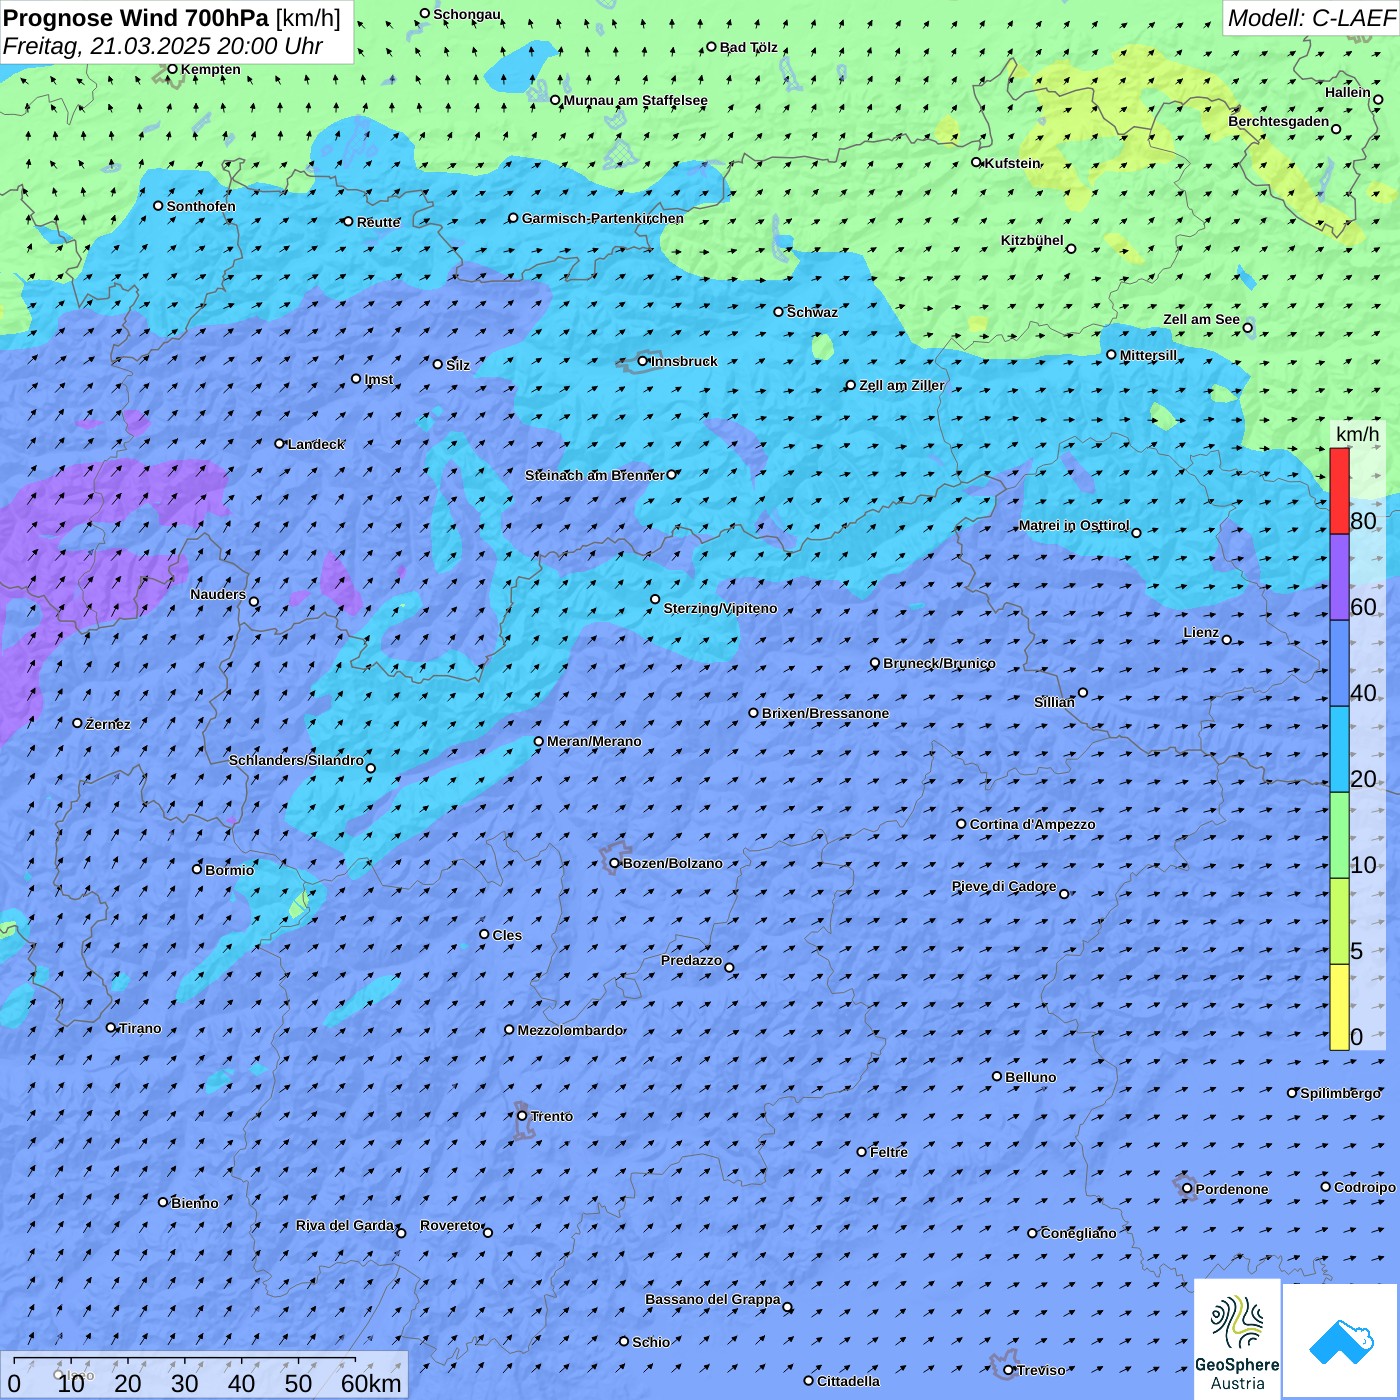
Task: Select the cyan 20–40 km/h legend swatch
Action: coord(1339,749)
